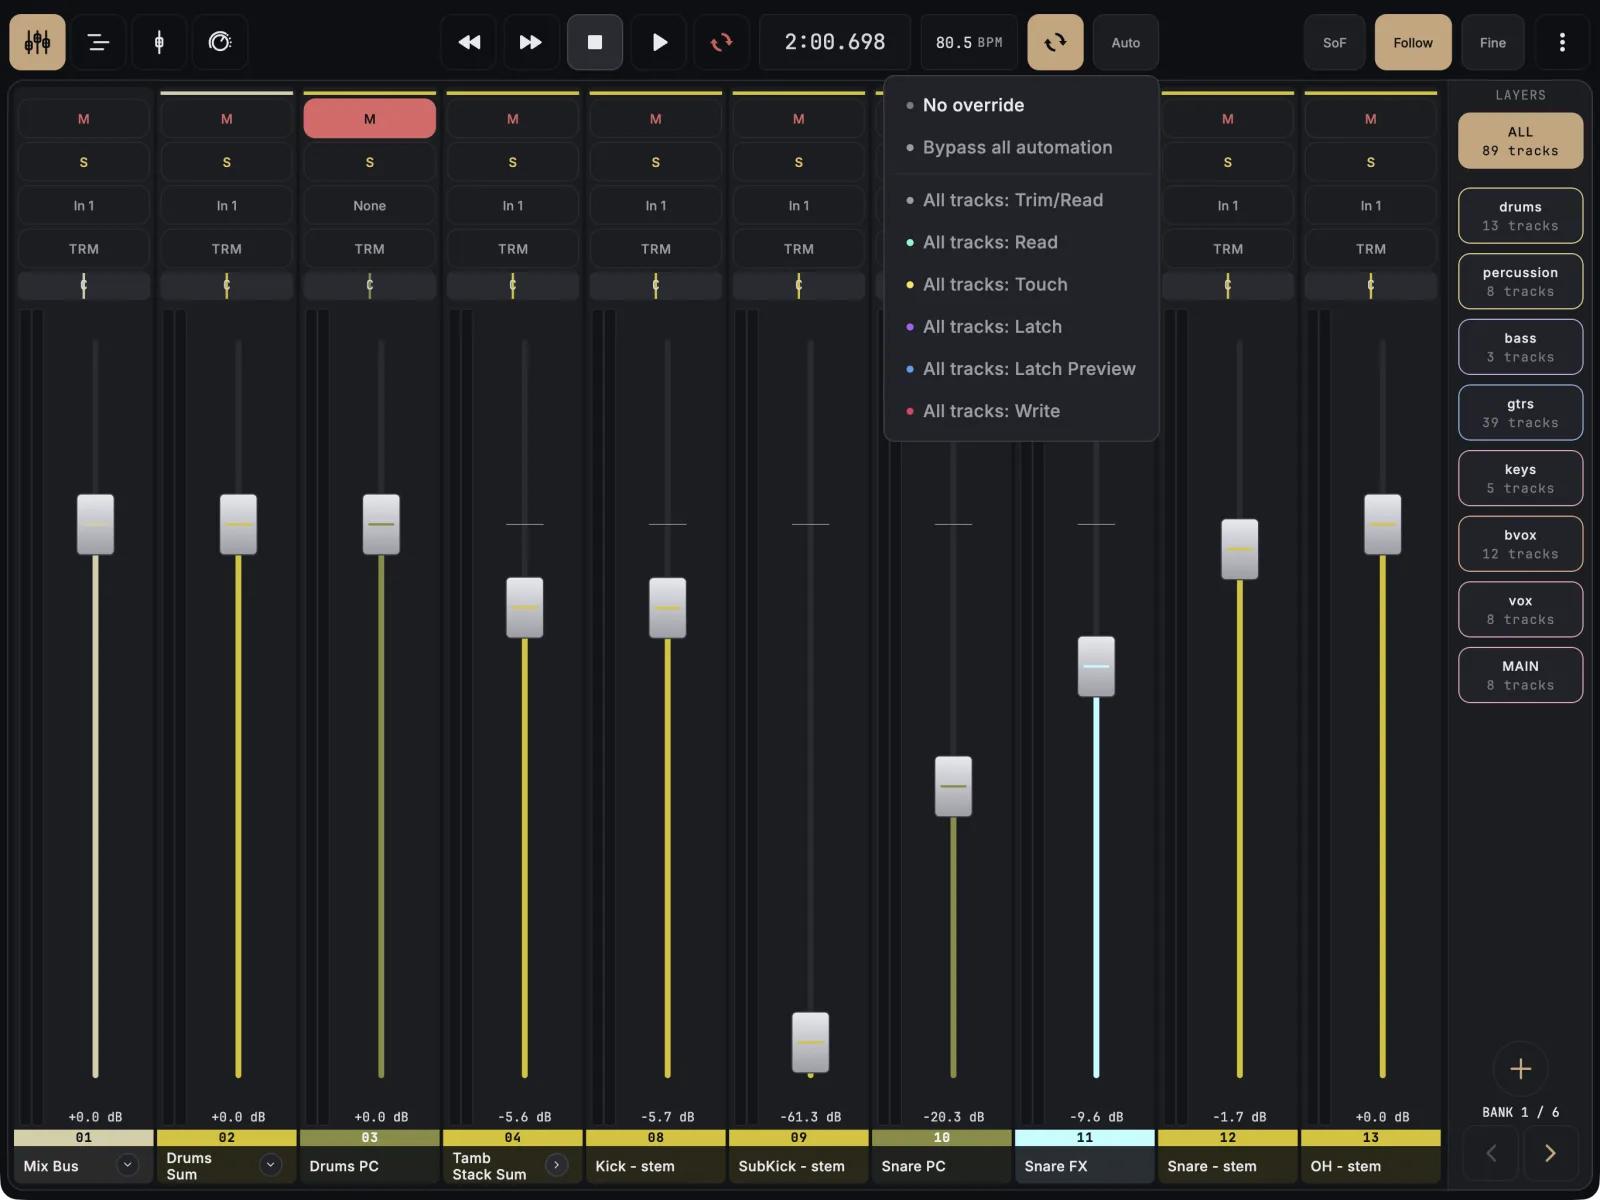1600x1200 pixels.
Task: Mute the OH - stem track
Action: 1371,119
